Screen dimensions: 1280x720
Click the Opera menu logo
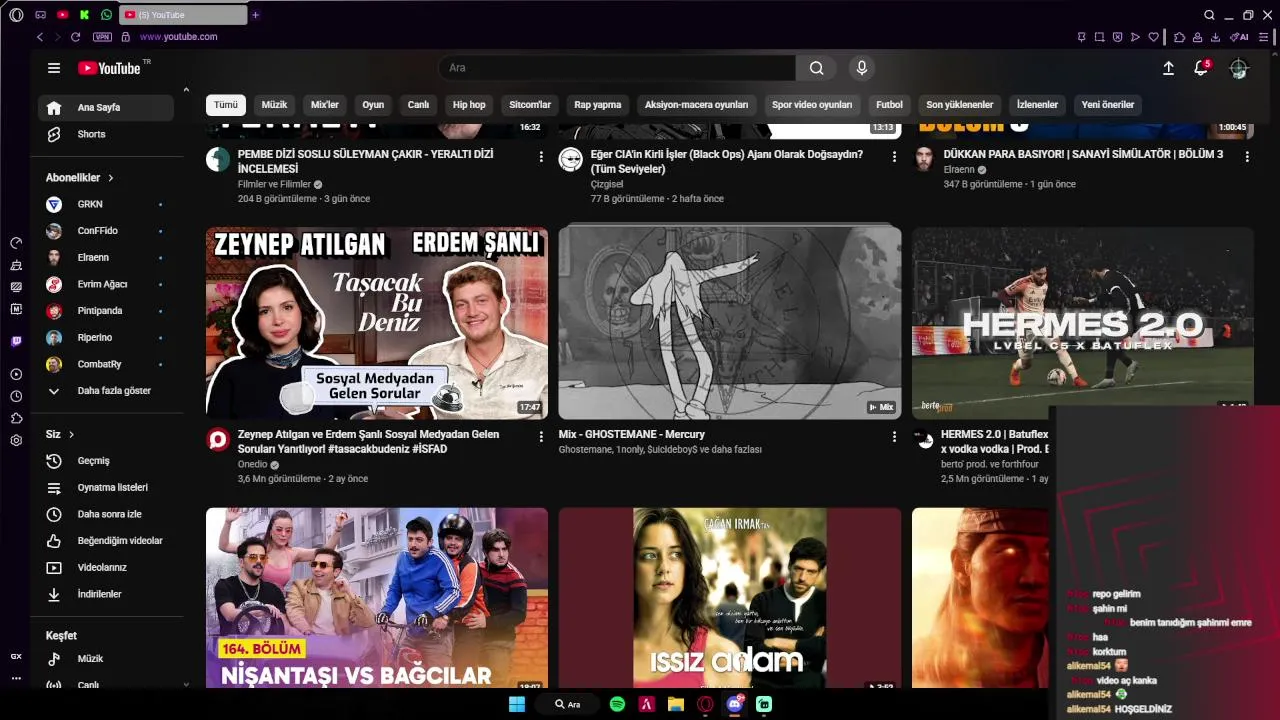point(16,15)
